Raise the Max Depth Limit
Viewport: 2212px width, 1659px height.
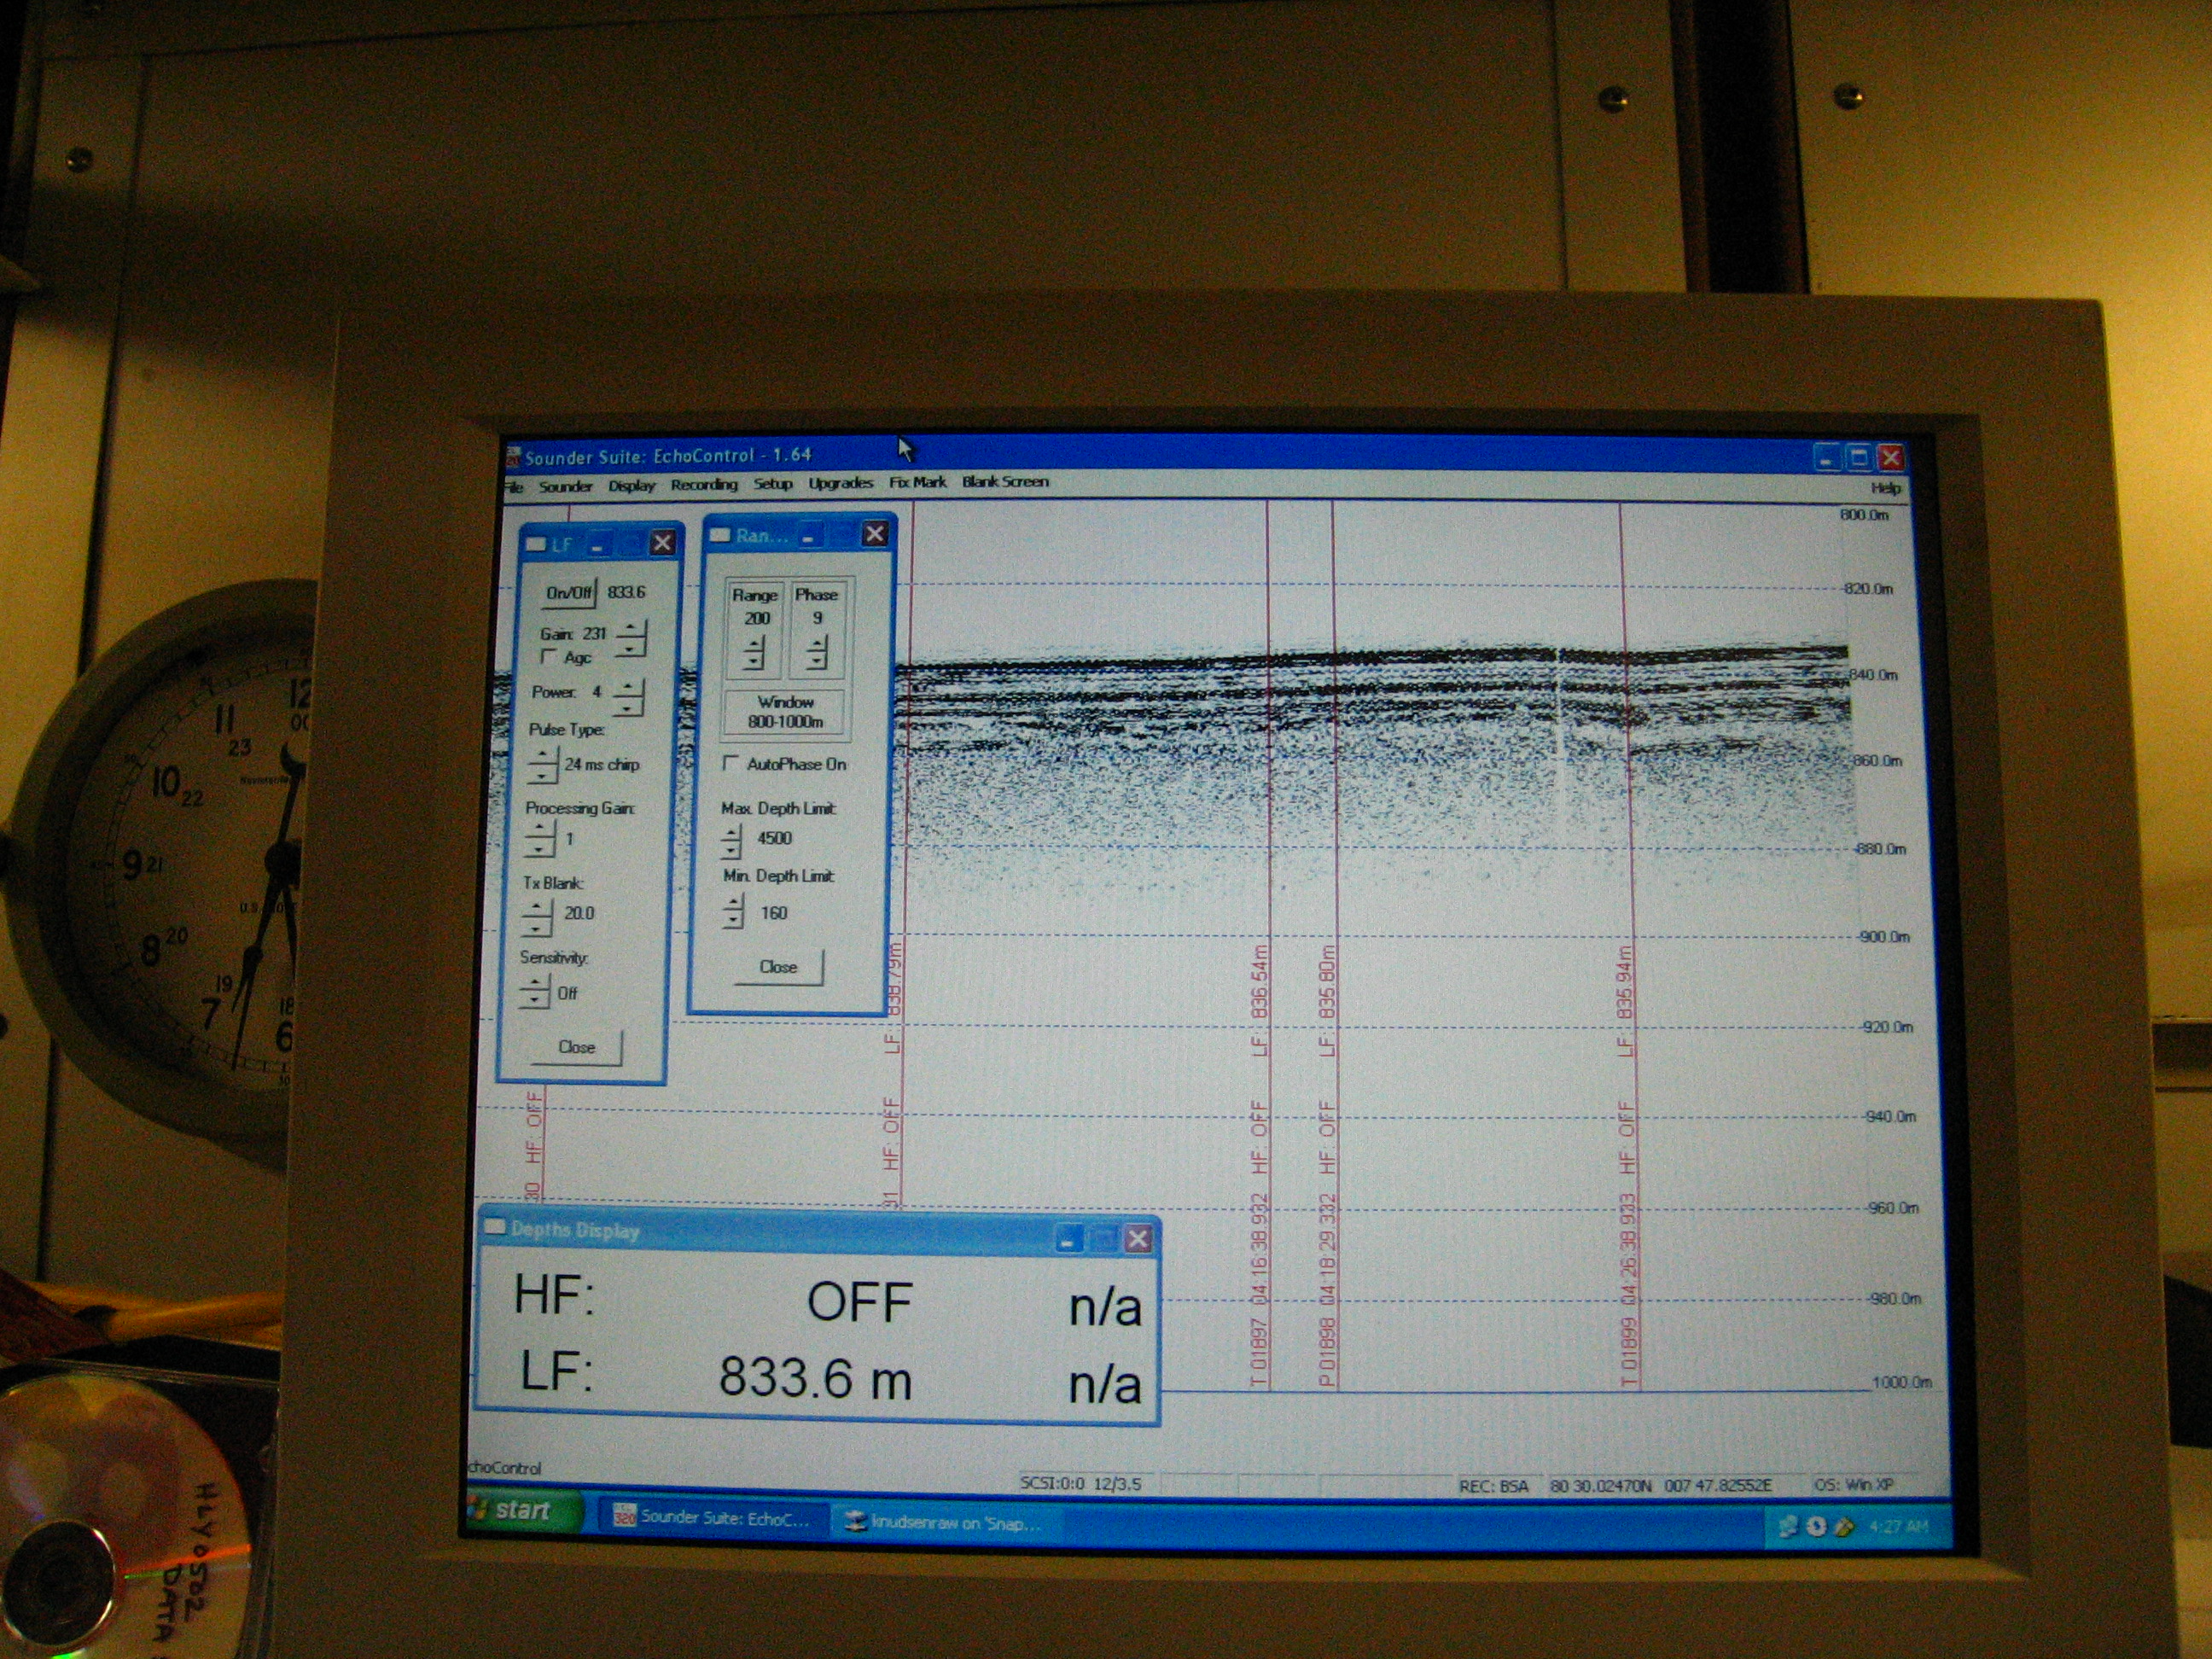[x=732, y=832]
